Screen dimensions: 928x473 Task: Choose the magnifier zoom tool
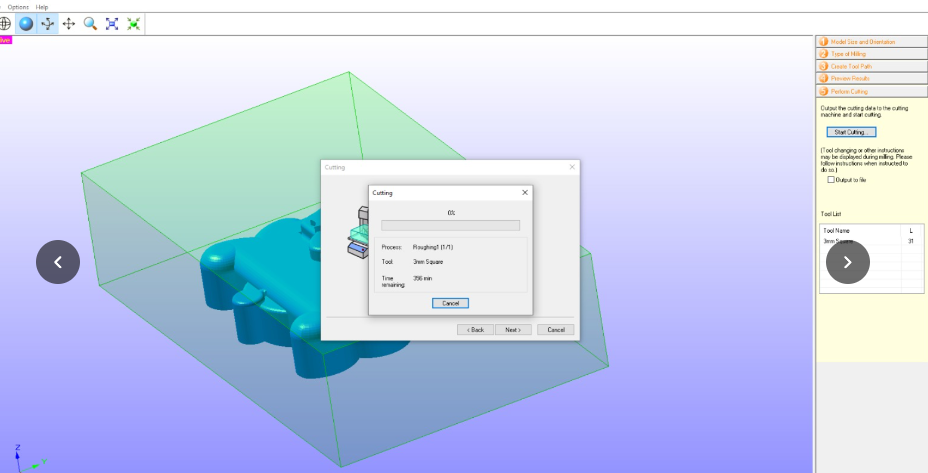90,24
